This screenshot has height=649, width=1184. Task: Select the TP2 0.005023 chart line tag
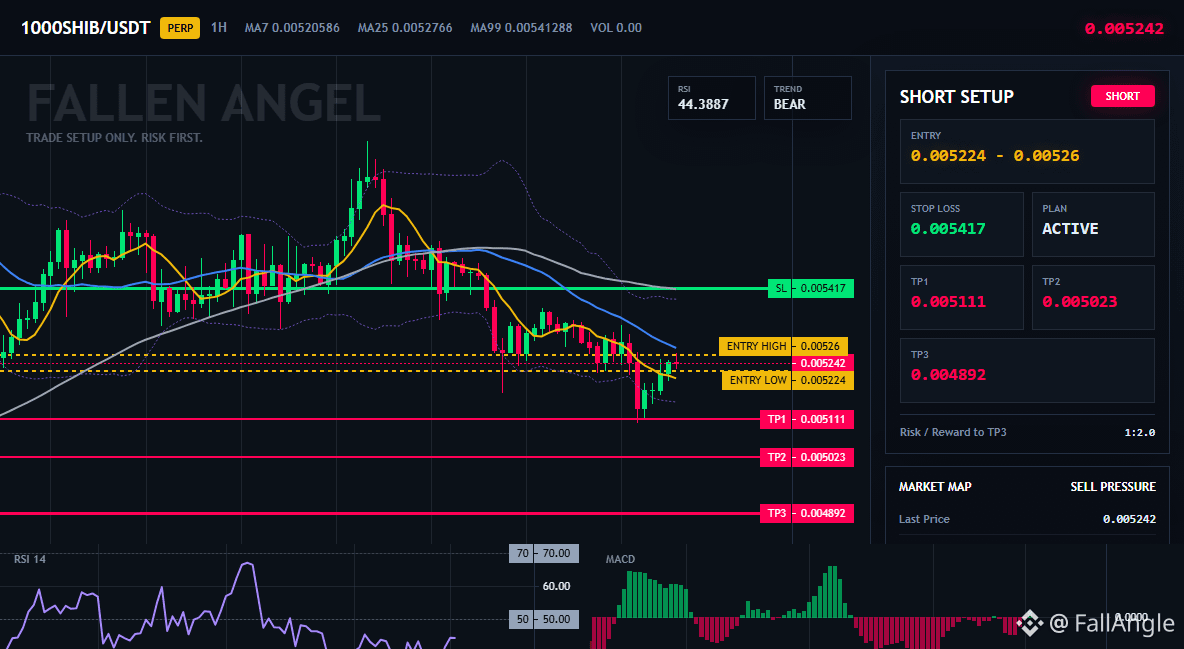(x=806, y=457)
